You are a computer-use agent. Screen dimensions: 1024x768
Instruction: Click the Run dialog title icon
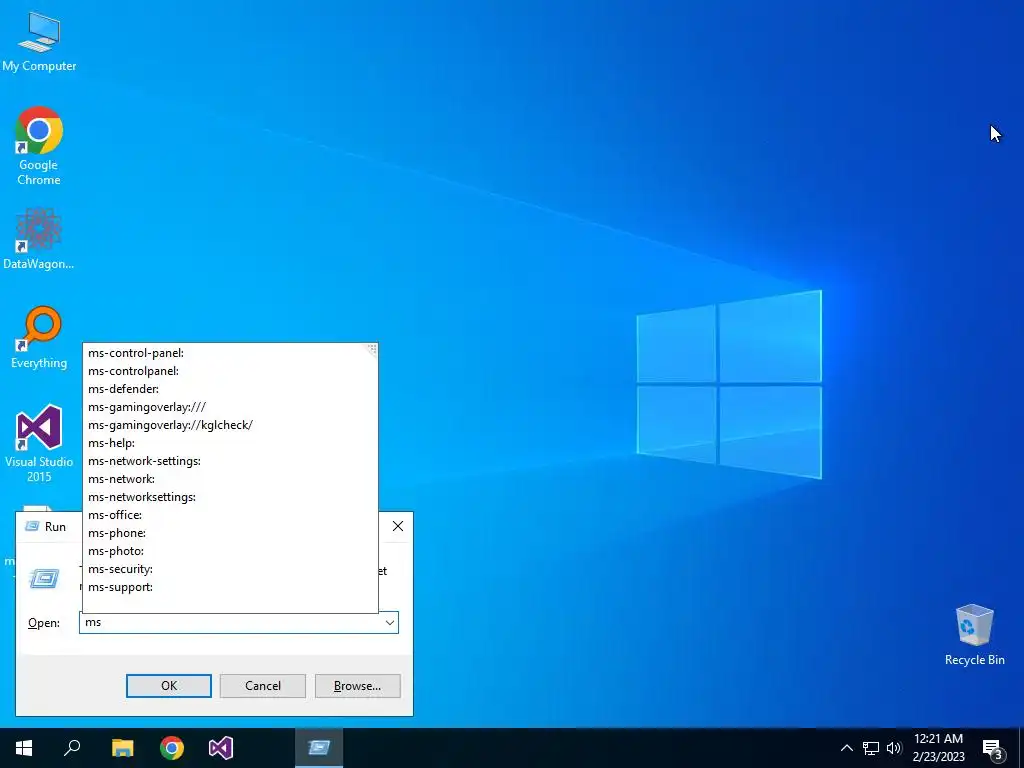coord(31,526)
